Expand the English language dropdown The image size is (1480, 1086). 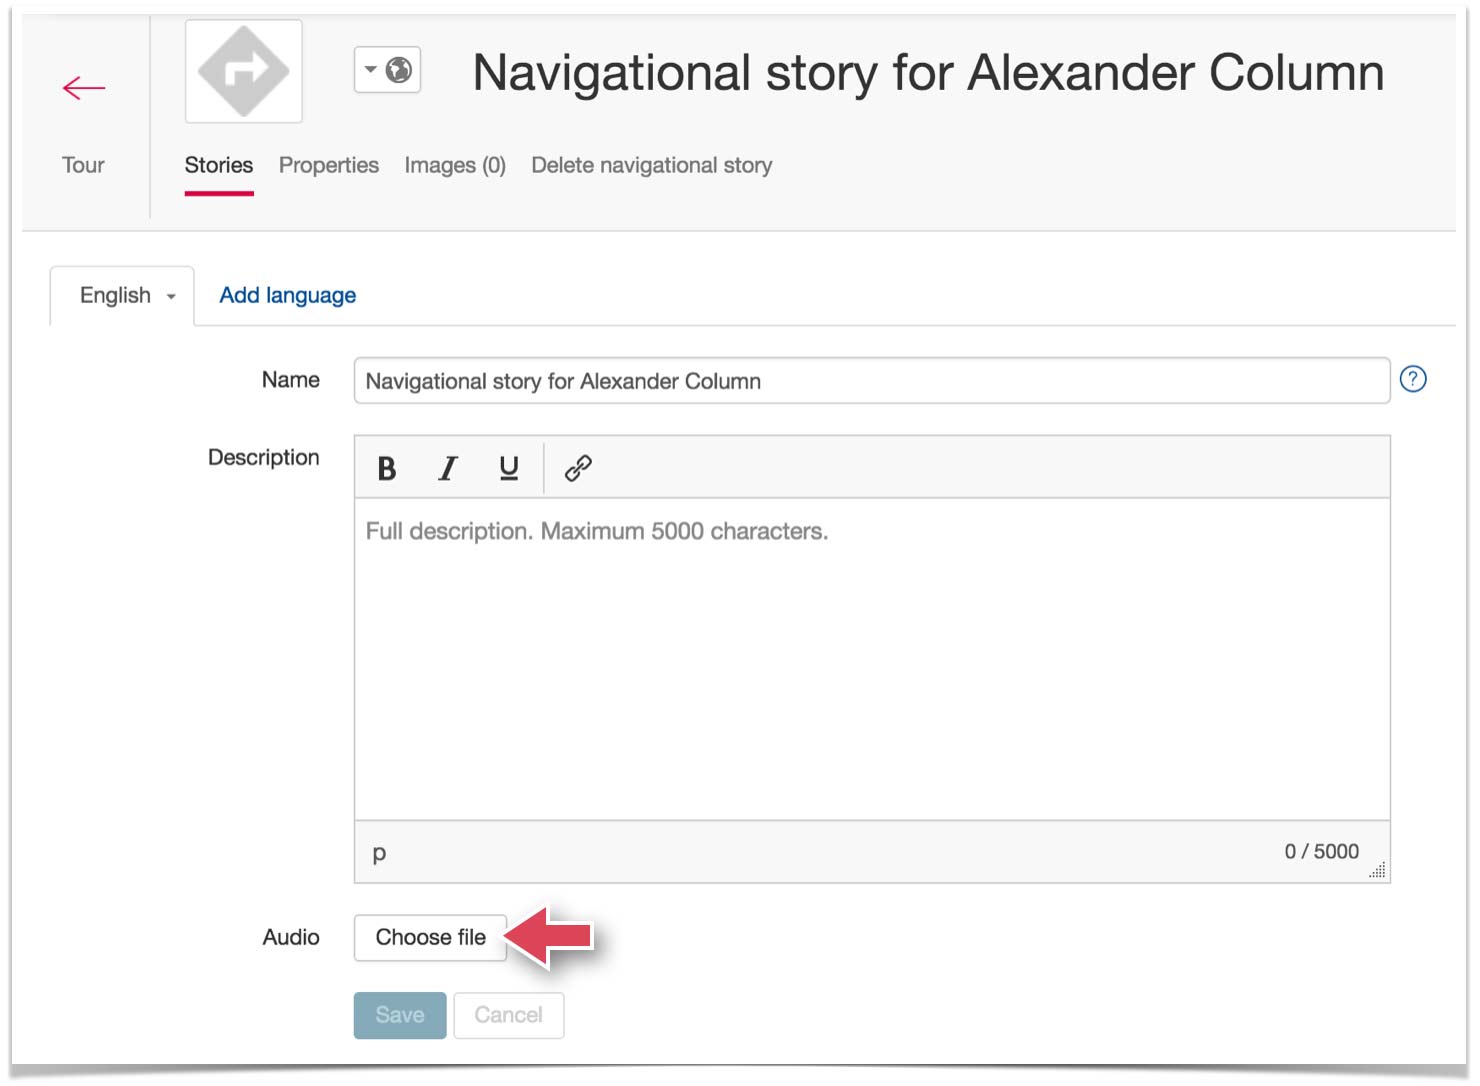(127, 296)
